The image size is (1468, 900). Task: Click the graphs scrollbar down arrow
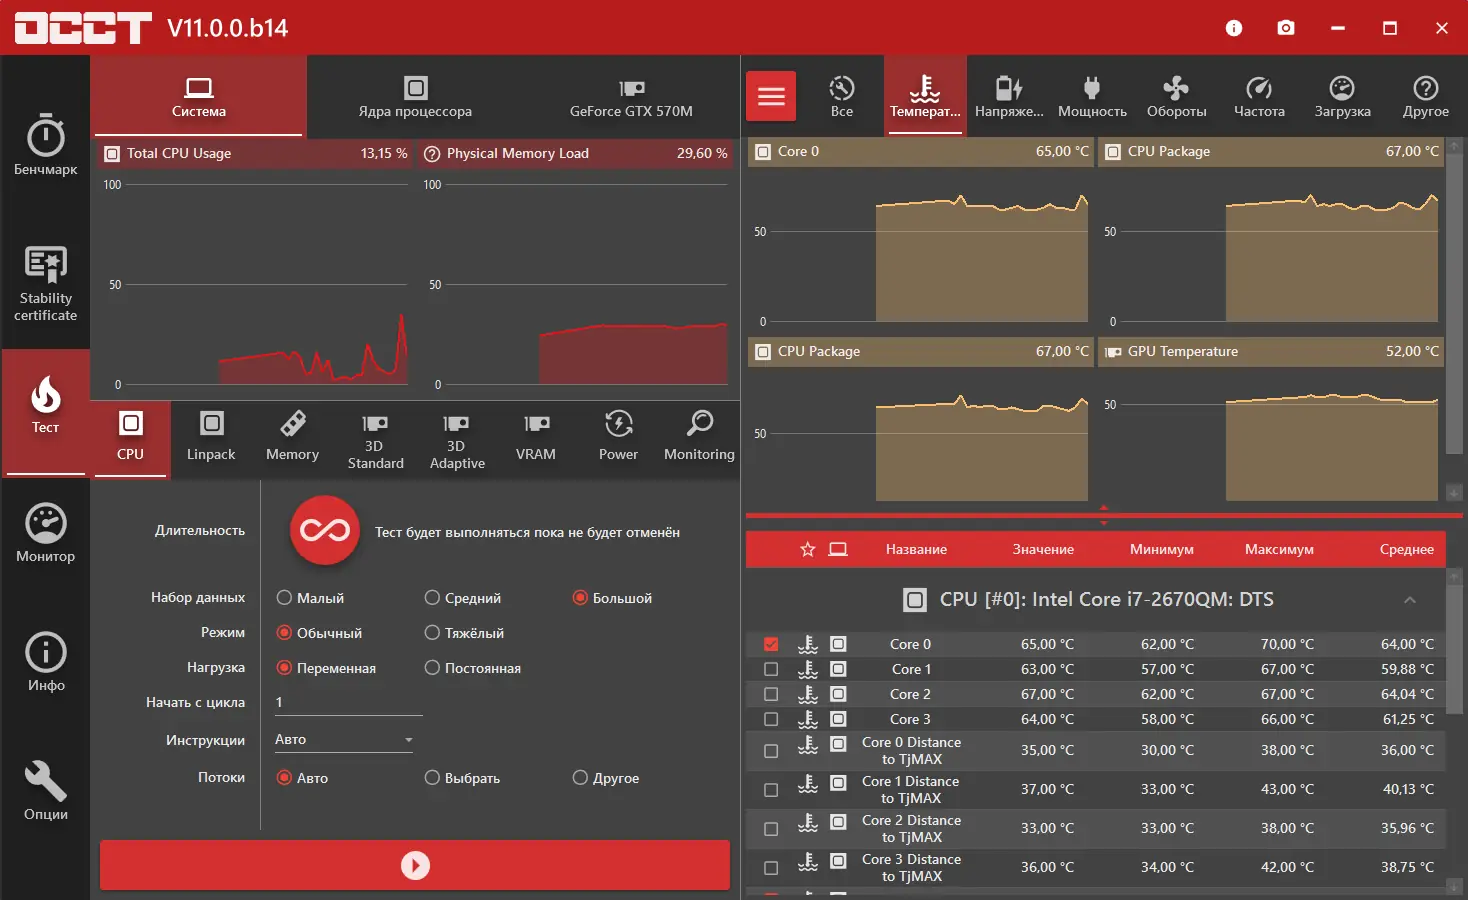1455,492
